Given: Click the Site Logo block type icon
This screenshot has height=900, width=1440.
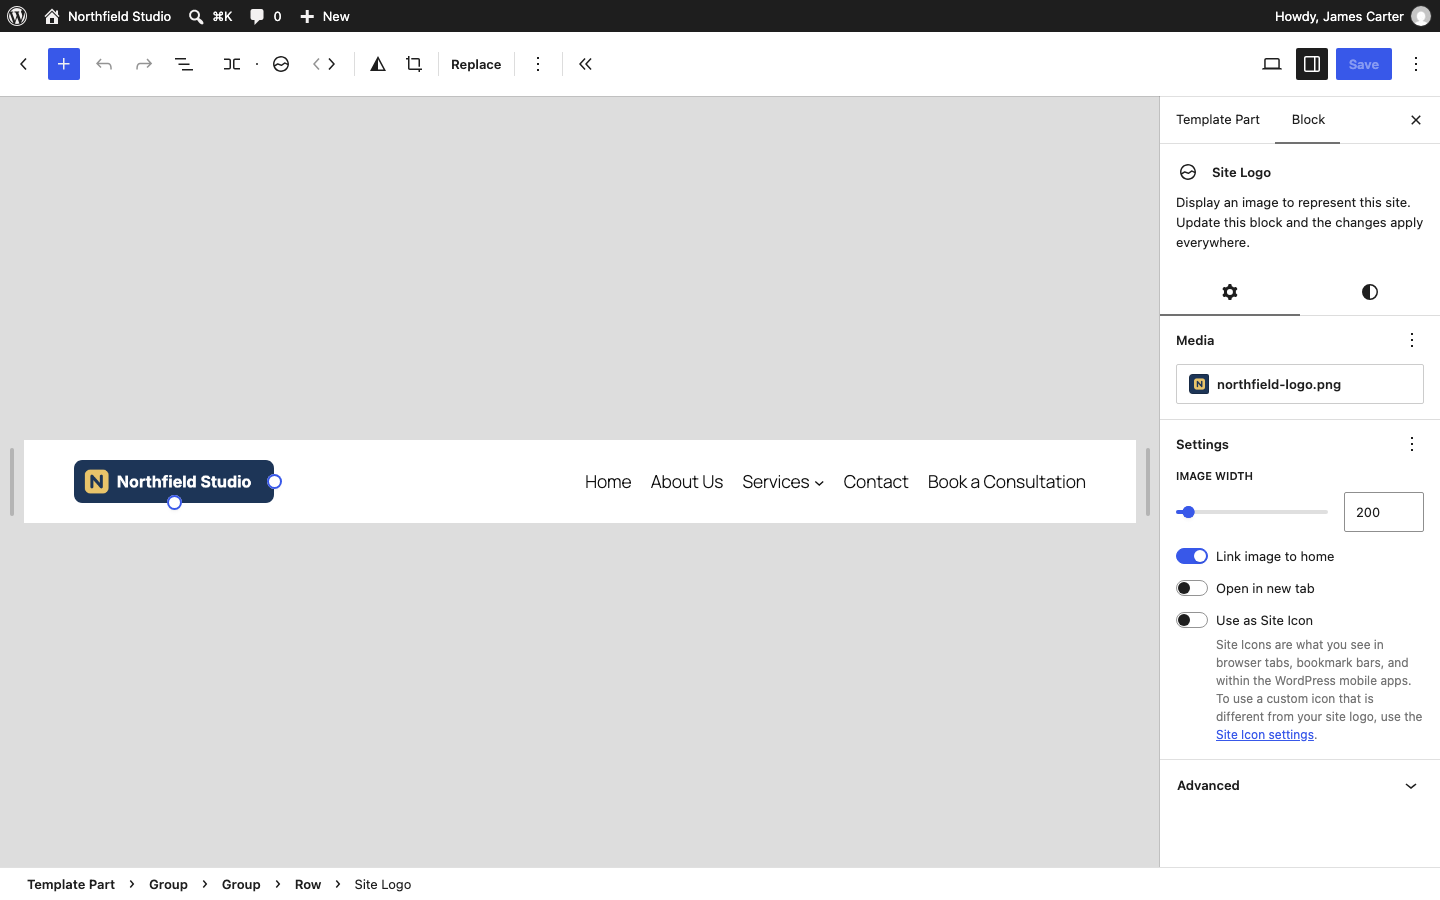Looking at the screenshot, I should [281, 64].
